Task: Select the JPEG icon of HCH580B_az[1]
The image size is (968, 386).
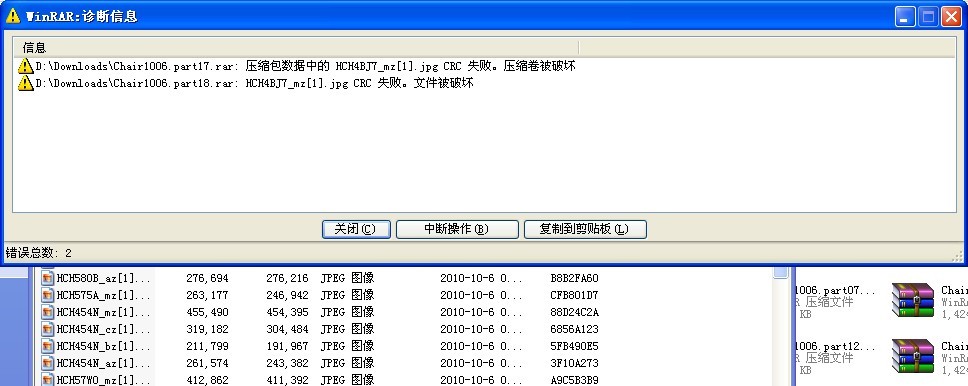Action: (48, 278)
